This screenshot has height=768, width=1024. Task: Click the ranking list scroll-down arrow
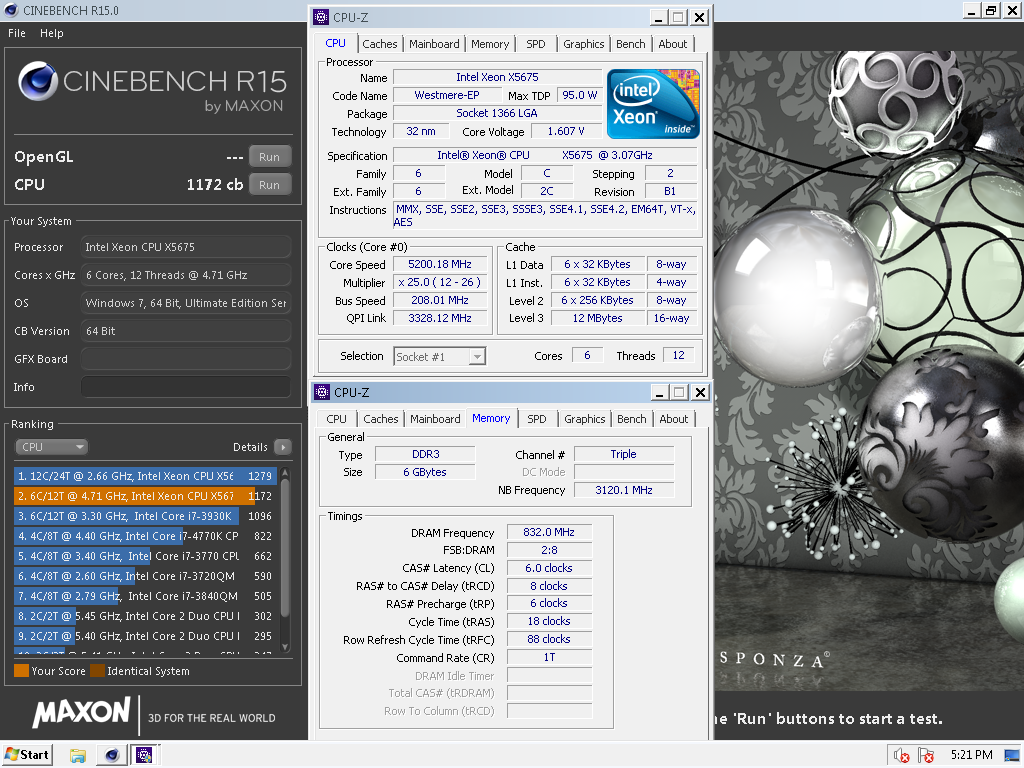pos(285,647)
